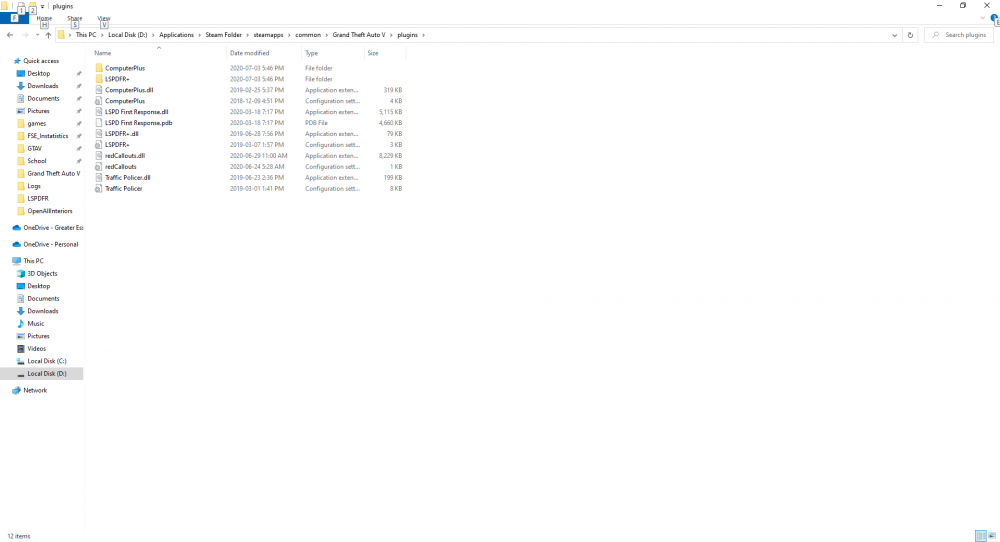Select ComputerPlus.dll file icon
Screen dimensions: 1000x542
(x=99, y=90)
